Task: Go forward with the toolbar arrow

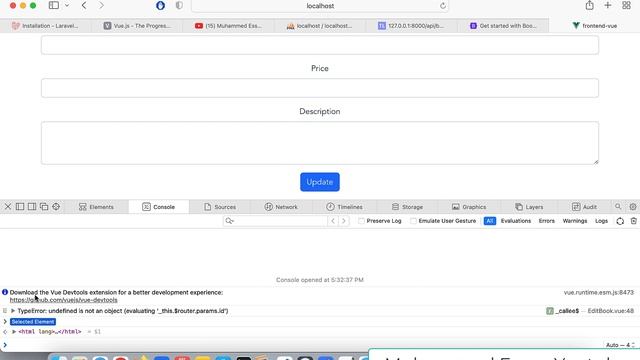Action: [x=101, y=5]
